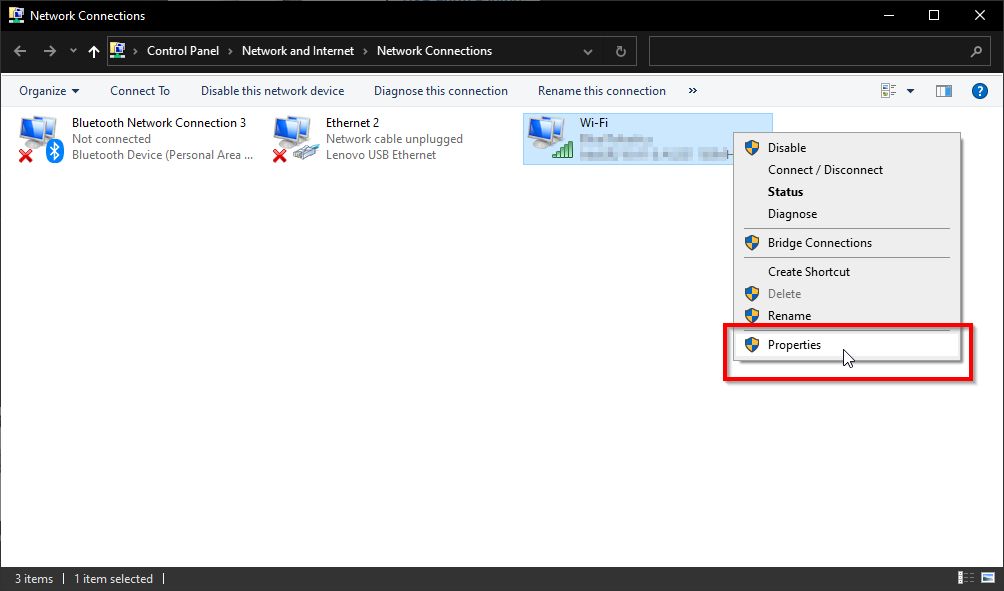Open the Network and Internet breadcrumb
Screen dimensions: 1004x591
297,51
